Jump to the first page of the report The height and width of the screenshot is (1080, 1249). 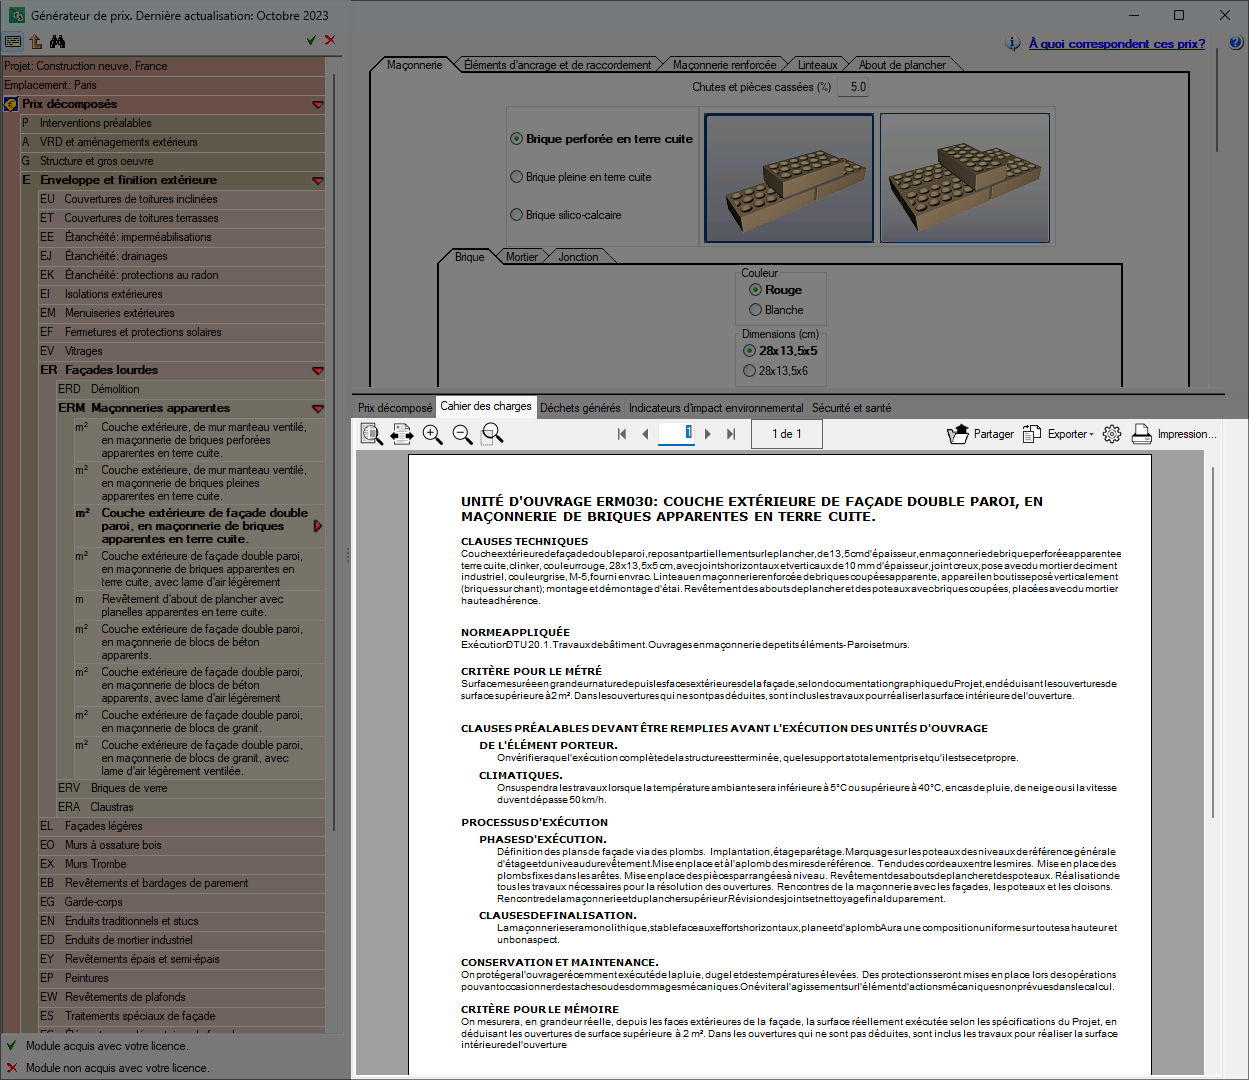coord(622,434)
